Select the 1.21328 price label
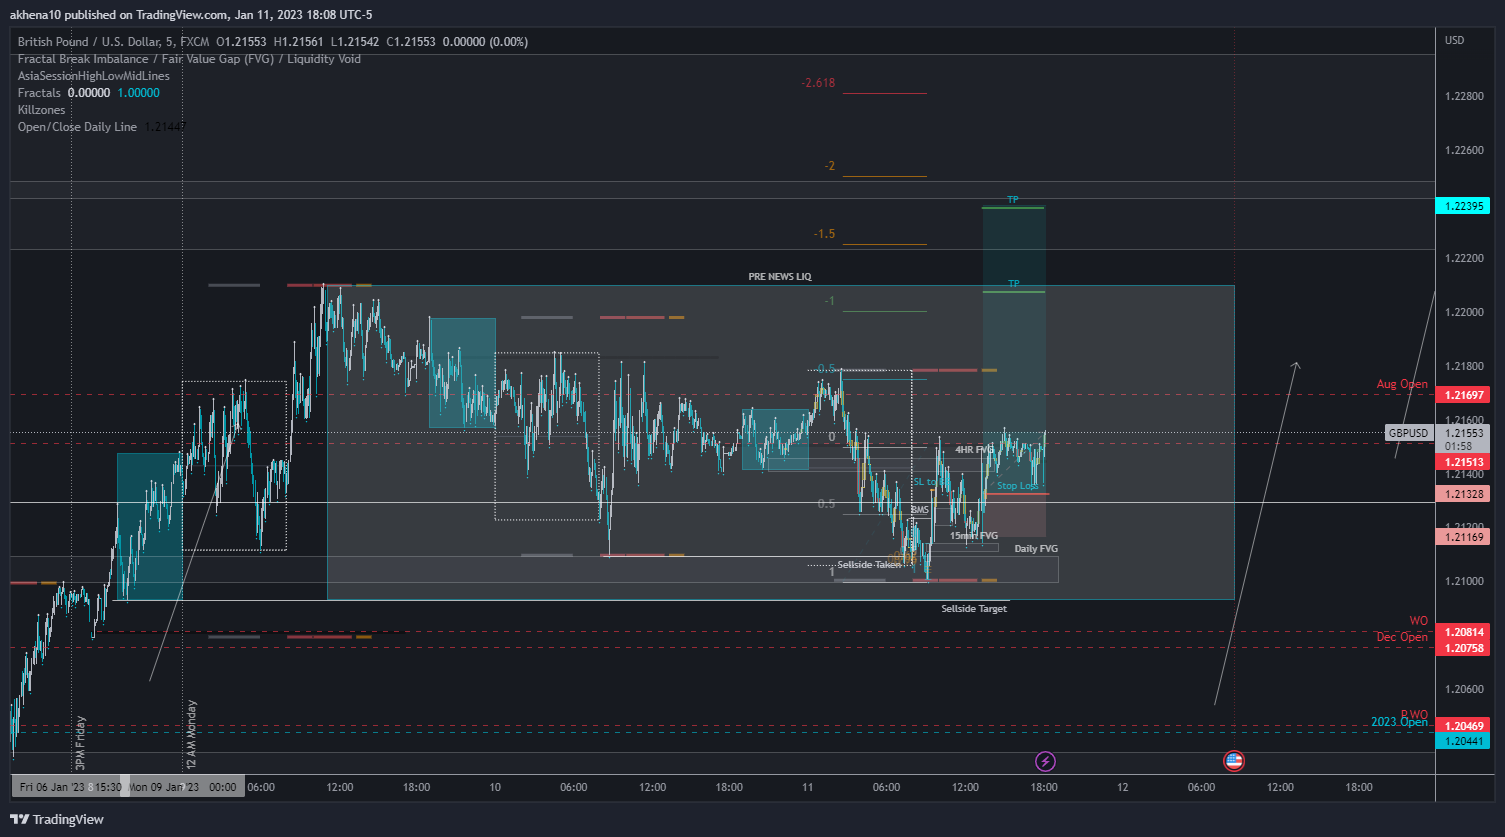This screenshot has width=1505, height=837. coord(1462,494)
